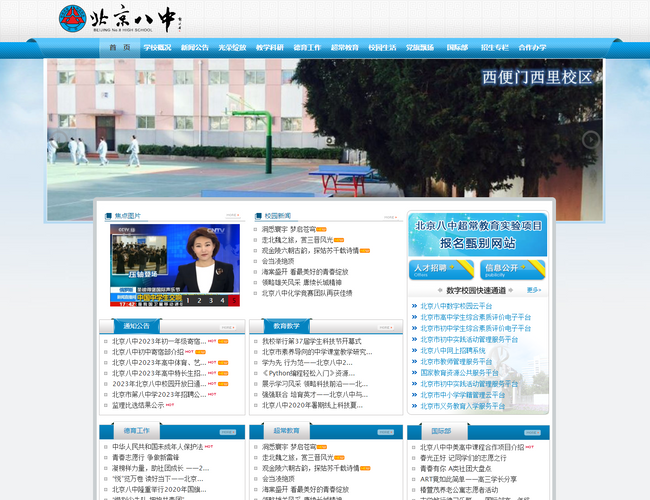Select the 教育教学 panel tab

tap(286, 326)
